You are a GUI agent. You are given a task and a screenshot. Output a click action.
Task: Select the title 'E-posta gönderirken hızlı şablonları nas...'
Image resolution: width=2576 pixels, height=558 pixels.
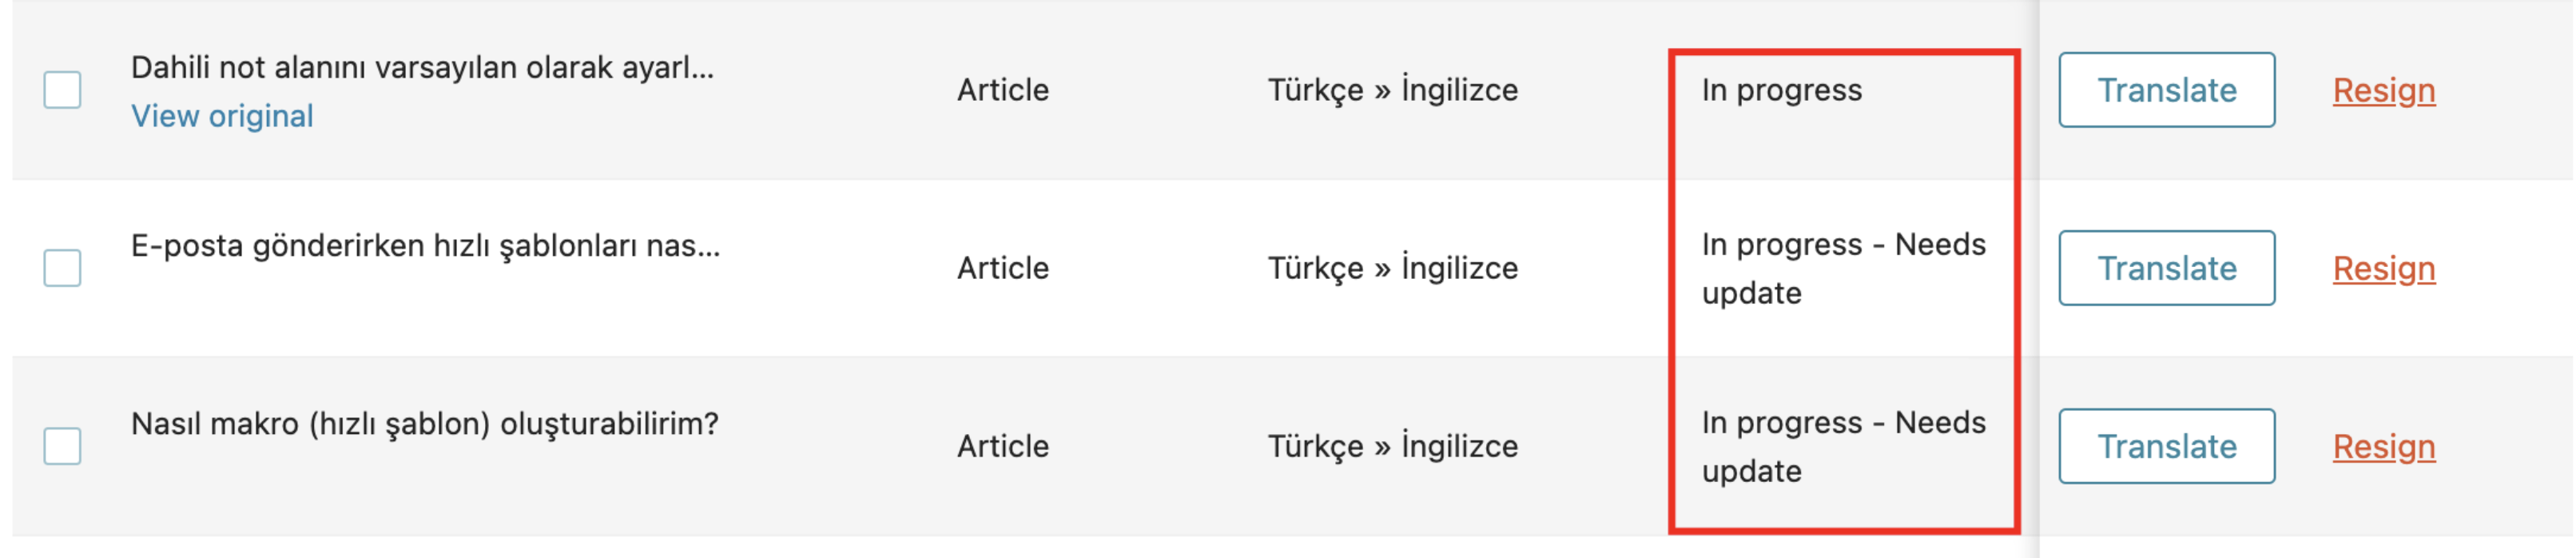pos(425,246)
